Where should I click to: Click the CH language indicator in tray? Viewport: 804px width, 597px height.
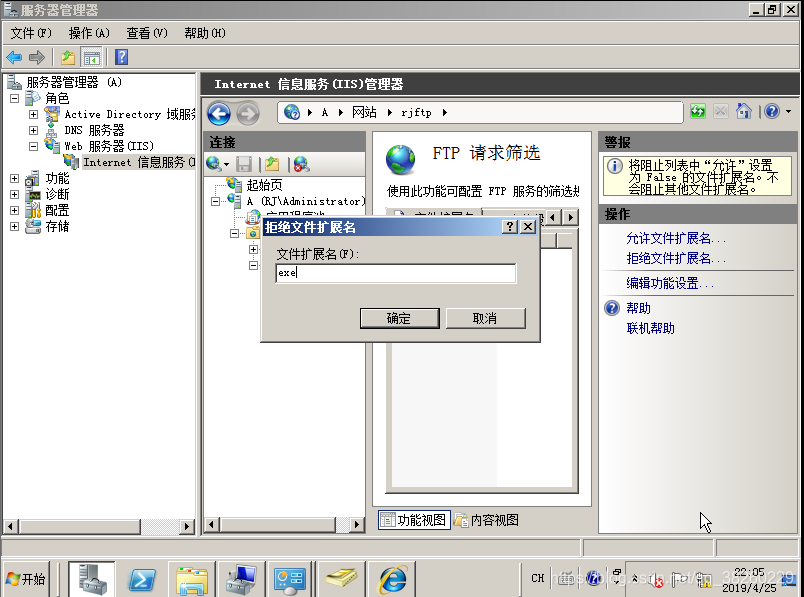[x=537, y=578]
